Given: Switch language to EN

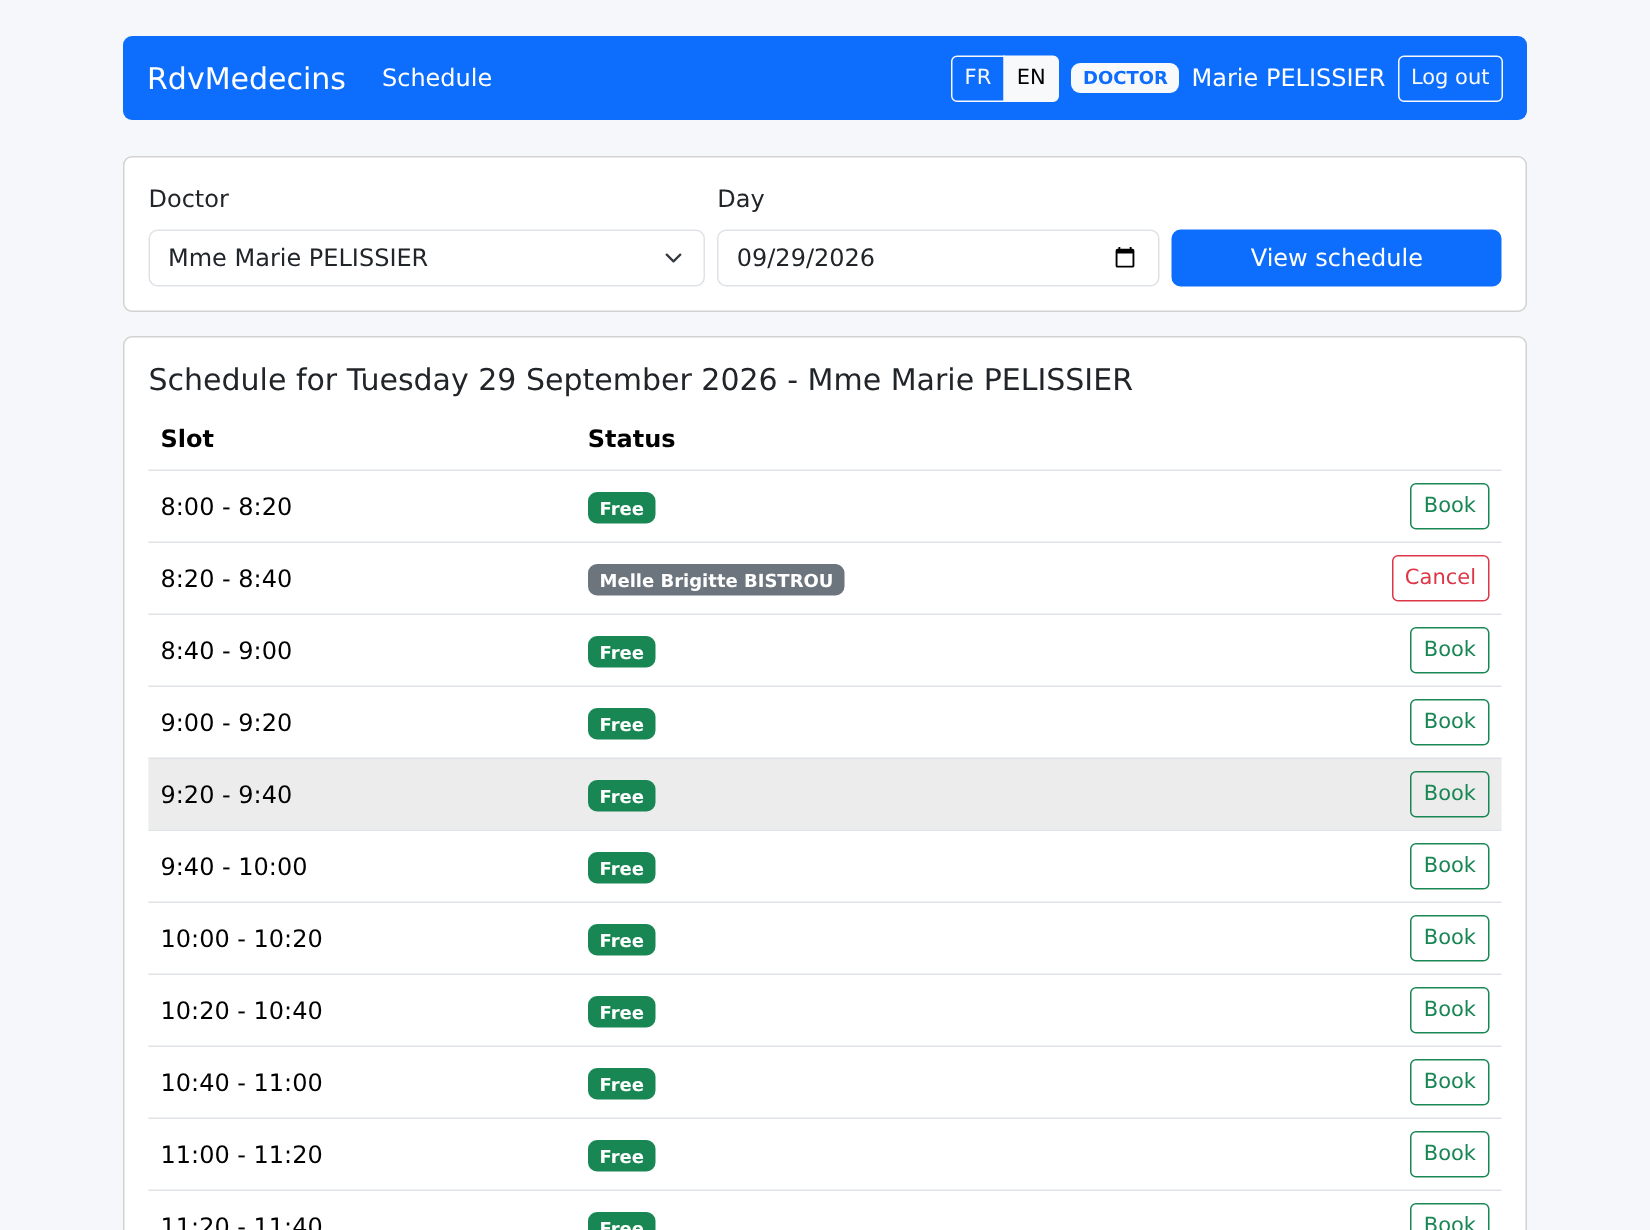Looking at the screenshot, I should [1031, 78].
